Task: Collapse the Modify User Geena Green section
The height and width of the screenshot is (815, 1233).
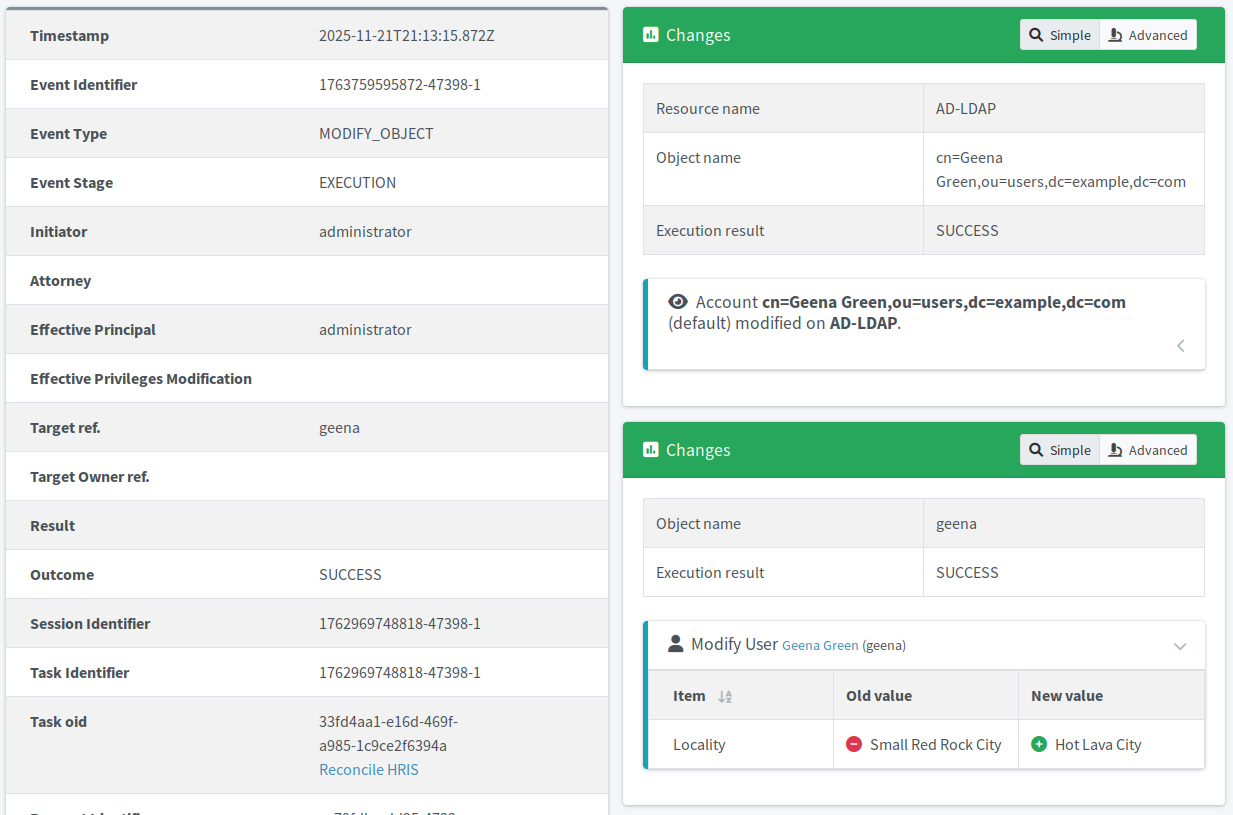Action: point(1179,645)
